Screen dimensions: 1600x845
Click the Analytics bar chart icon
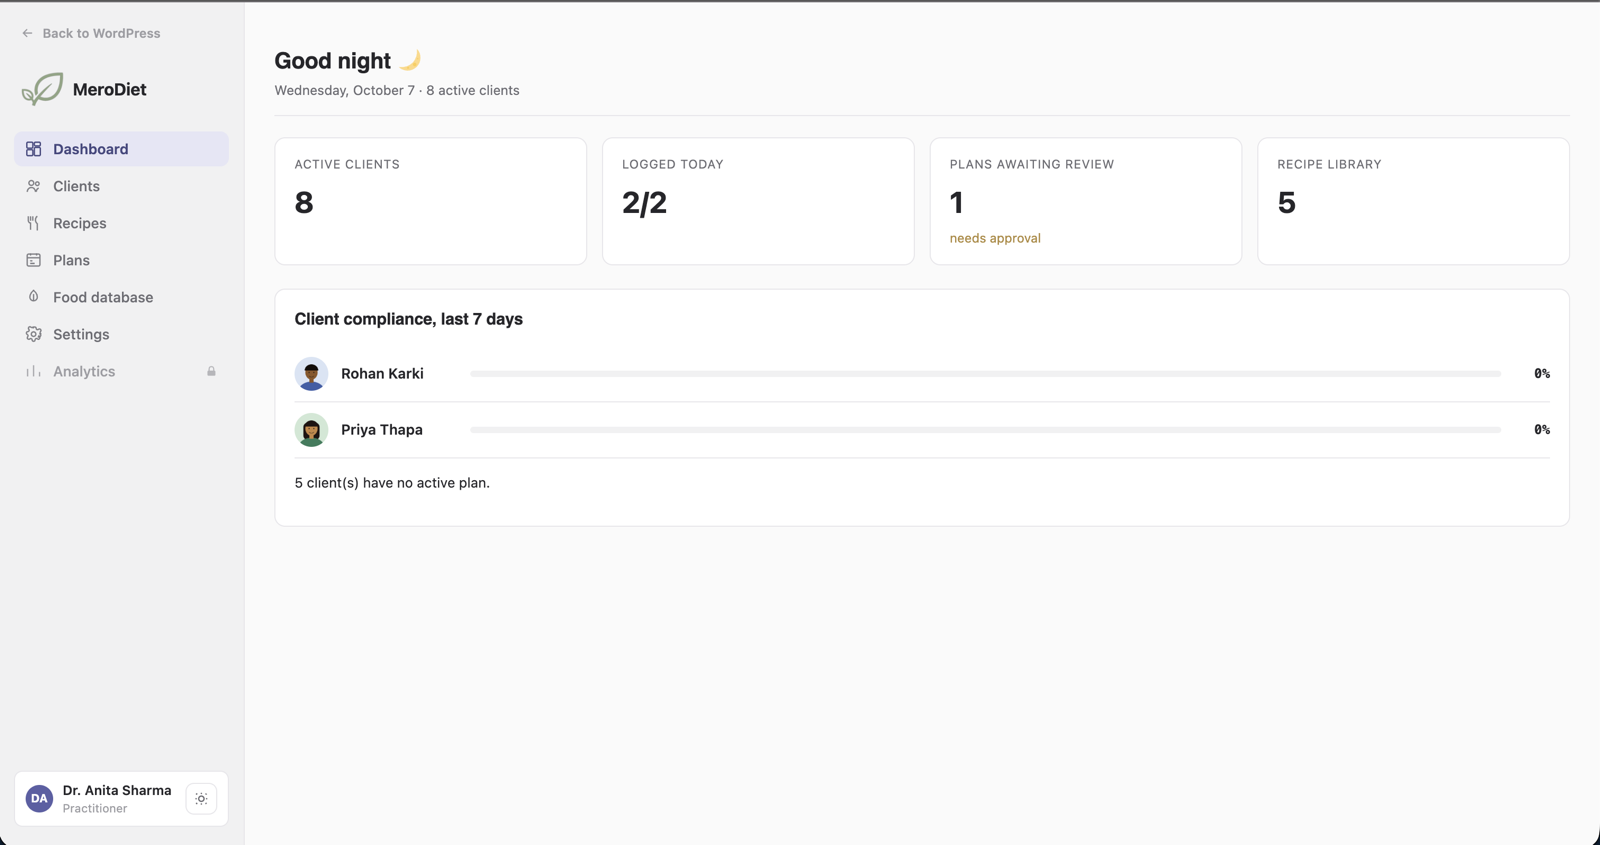click(34, 371)
